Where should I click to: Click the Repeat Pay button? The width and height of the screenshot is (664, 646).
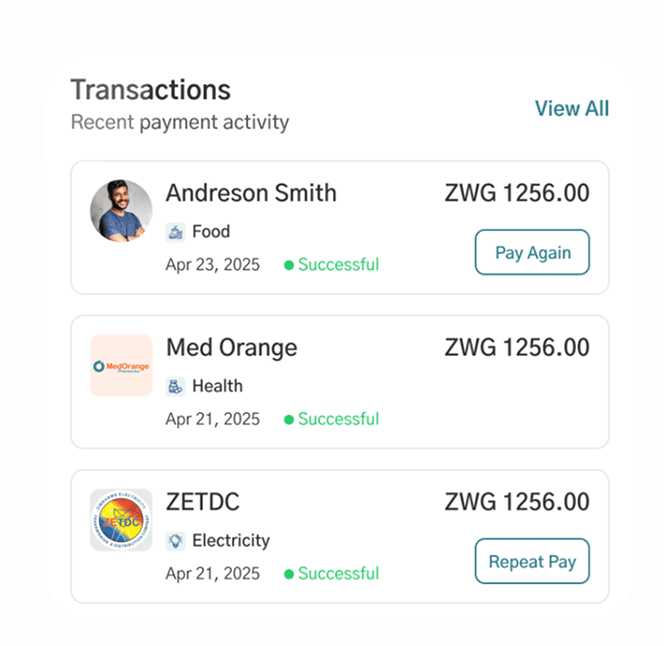pyautogui.click(x=532, y=561)
